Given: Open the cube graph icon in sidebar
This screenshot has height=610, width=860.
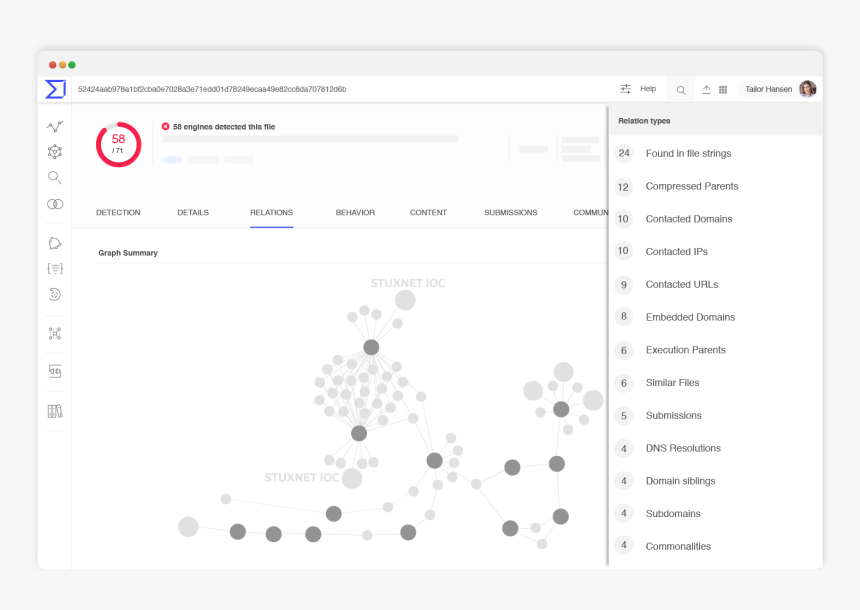Looking at the screenshot, I should click(x=55, y=152).
